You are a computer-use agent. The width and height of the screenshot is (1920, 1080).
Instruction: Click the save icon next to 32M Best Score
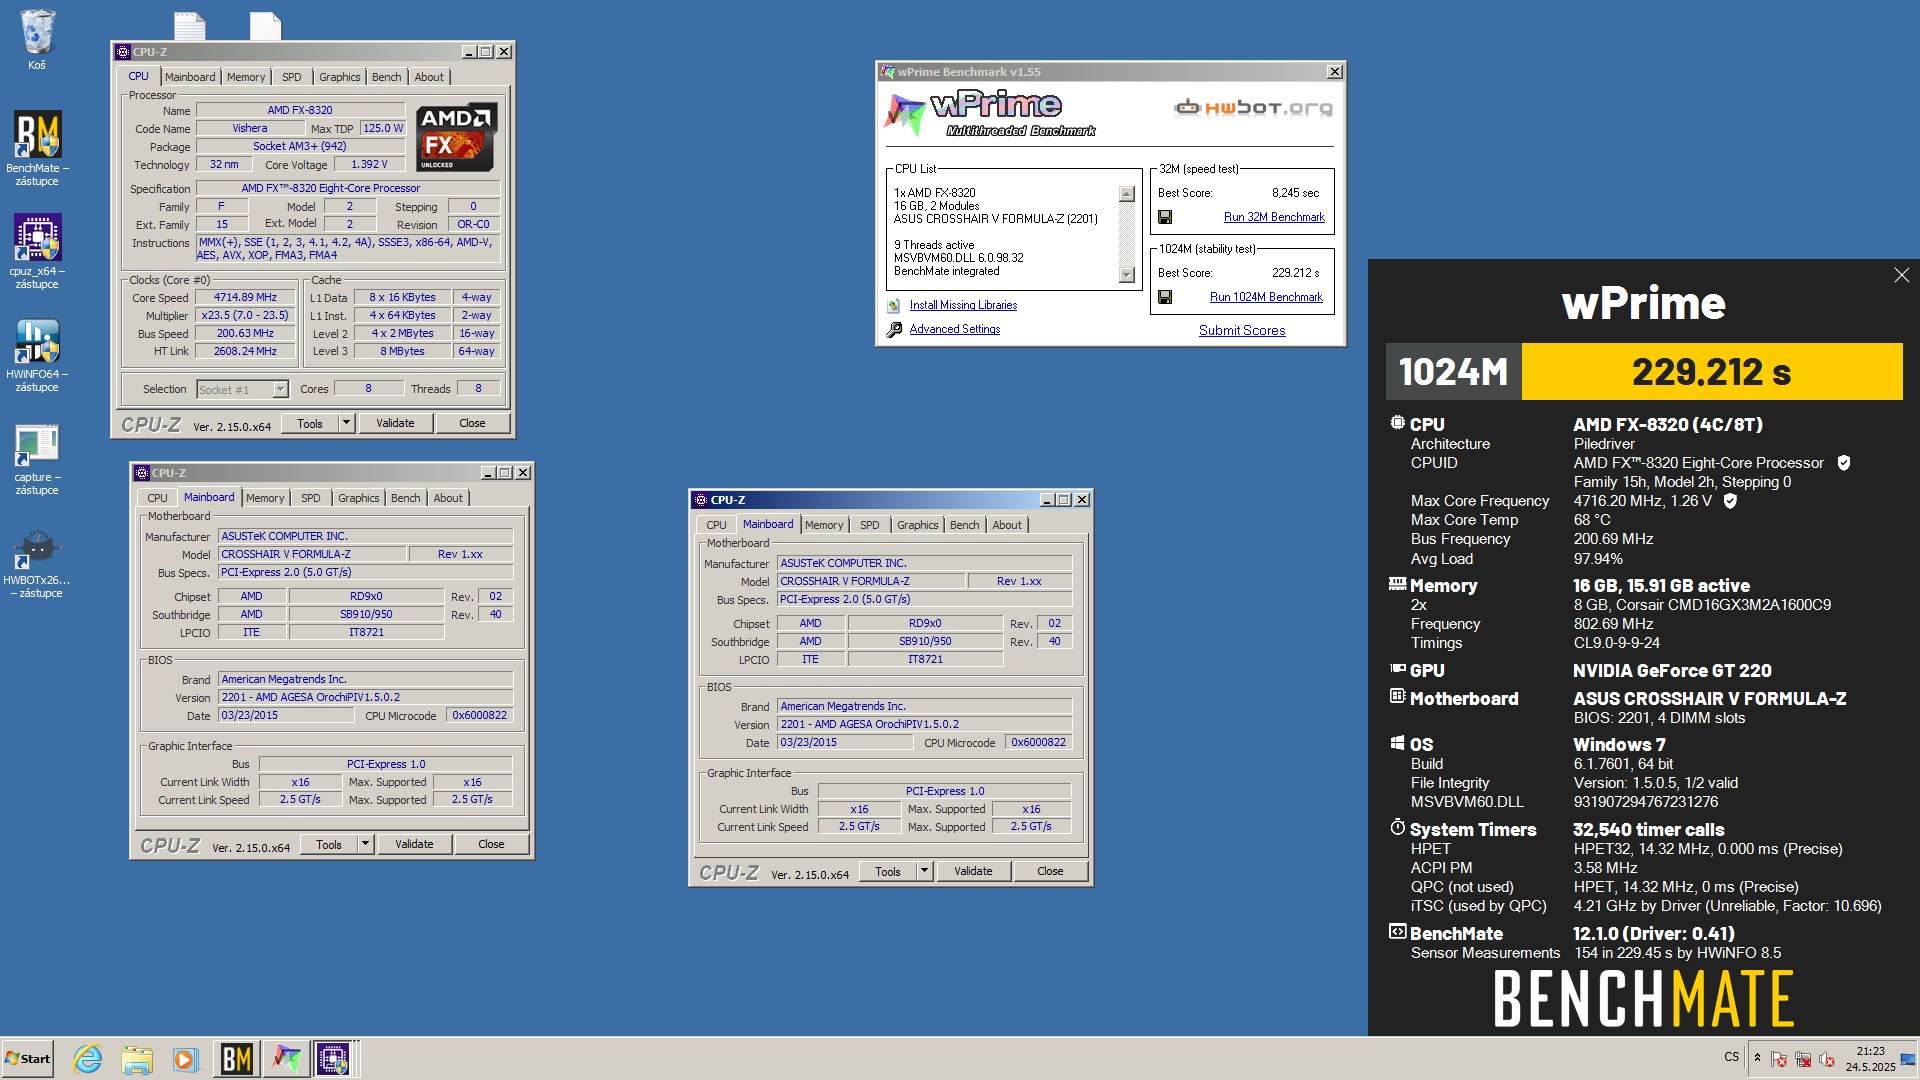tap(1165, 217)
